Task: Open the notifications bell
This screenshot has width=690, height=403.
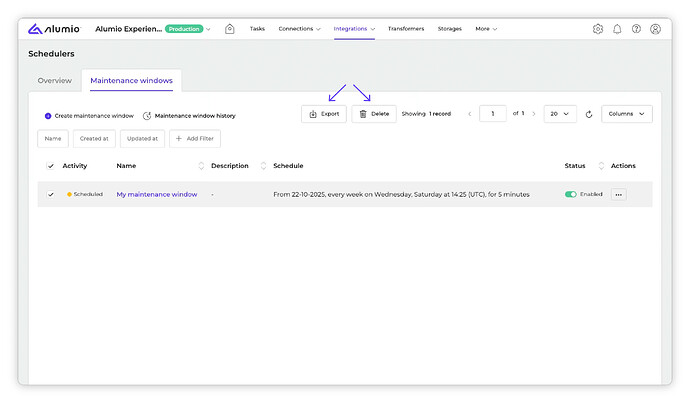Action: click(x=617, y=29)
